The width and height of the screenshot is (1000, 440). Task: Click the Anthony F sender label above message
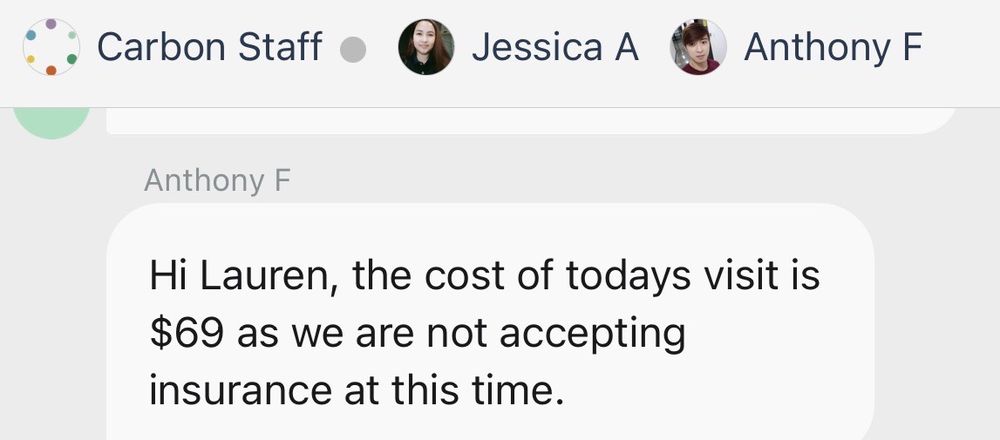(x=217, y=180)
